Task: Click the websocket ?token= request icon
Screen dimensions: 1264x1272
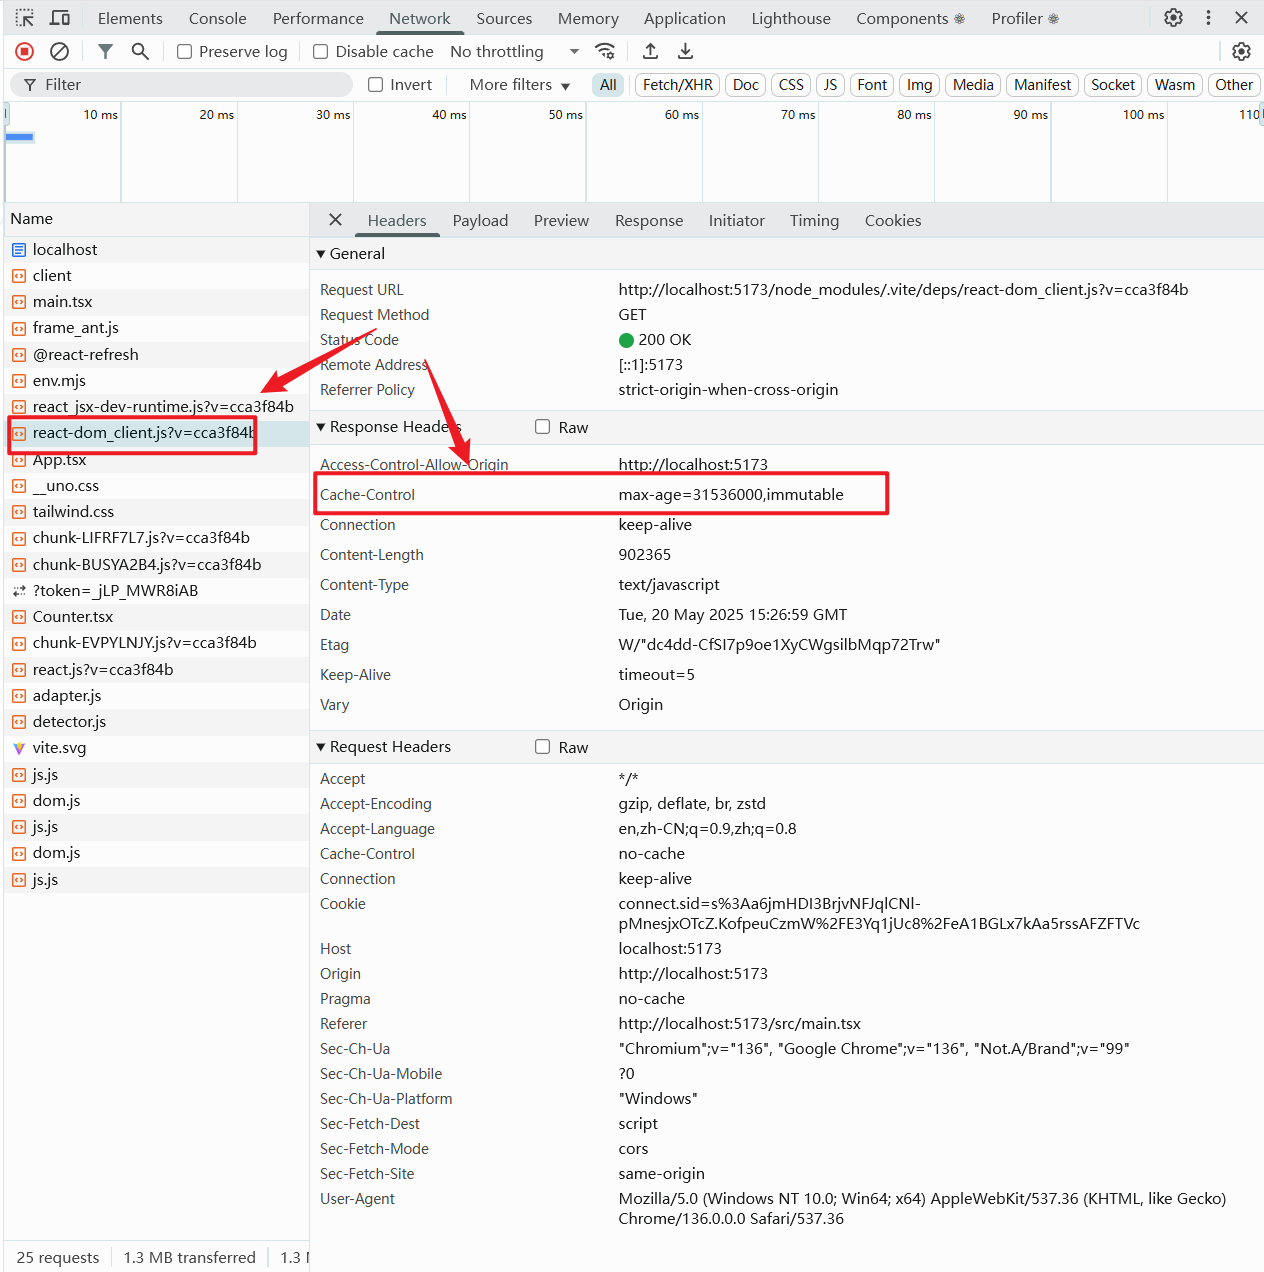Action: (19, 591)
